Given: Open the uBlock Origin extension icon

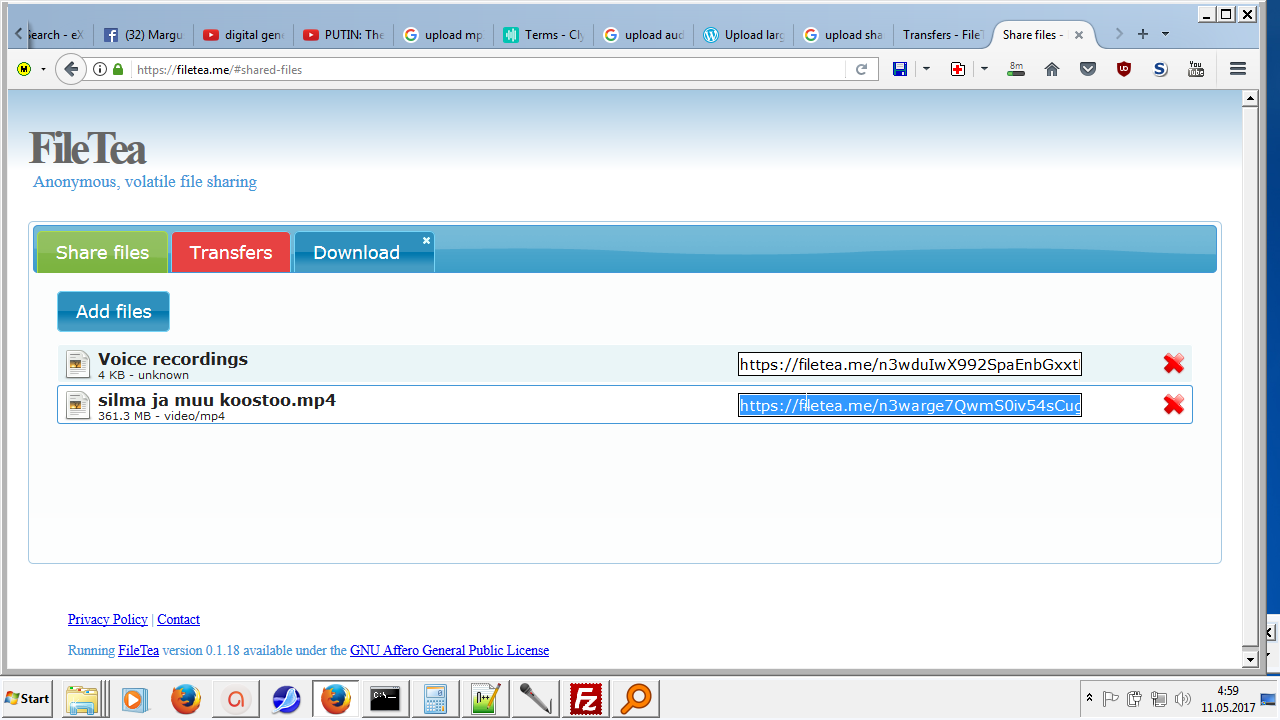Looking at the screenshot, I should (x=1124, y=69).
